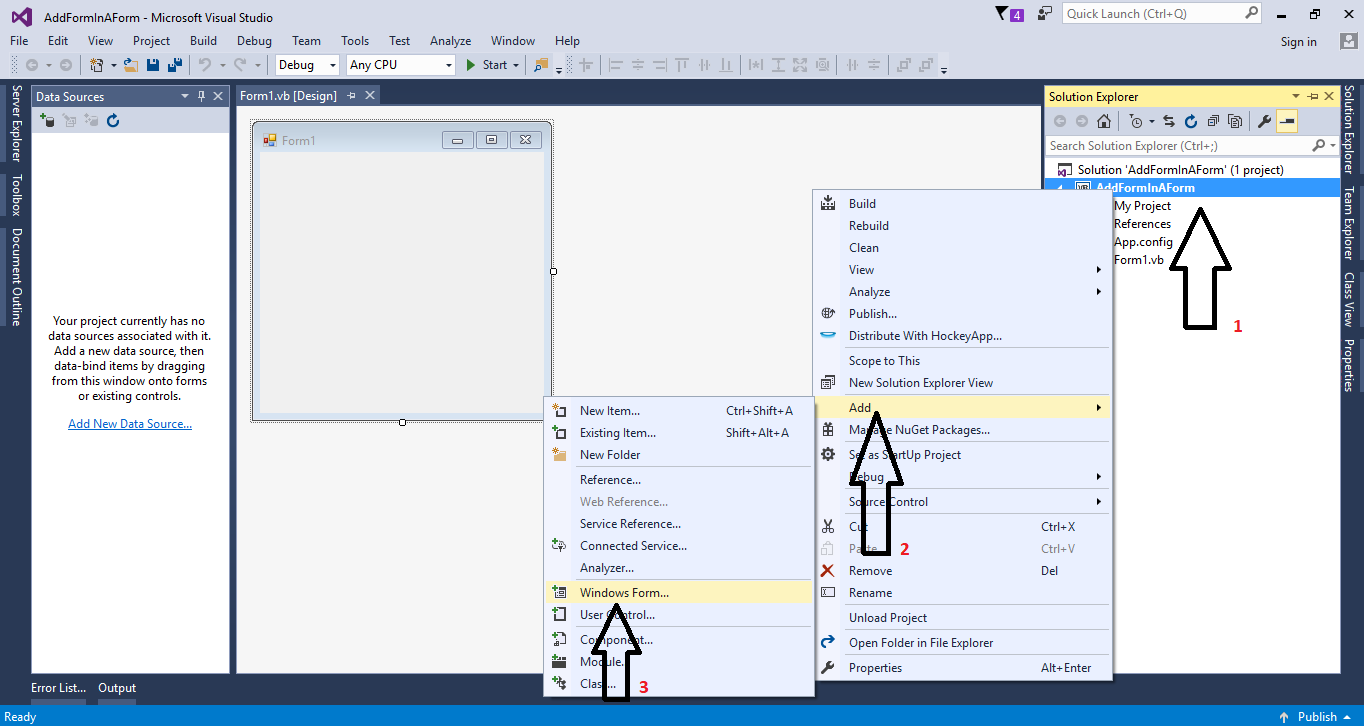This screenshot has width=1364, height=726.
Task: Select Windows Form... from the Add submenu
Action: (678, 592)
